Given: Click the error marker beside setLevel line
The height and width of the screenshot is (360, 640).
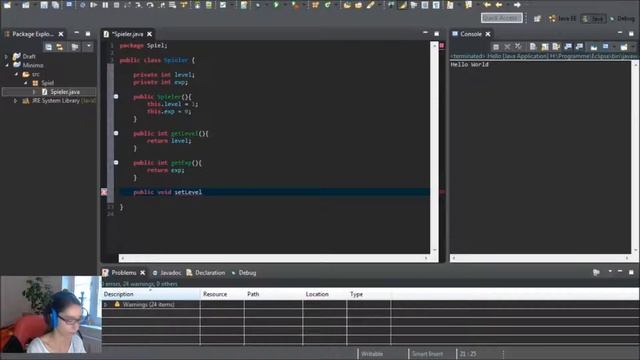Looking at the screenshot, I should click(104, 192).
